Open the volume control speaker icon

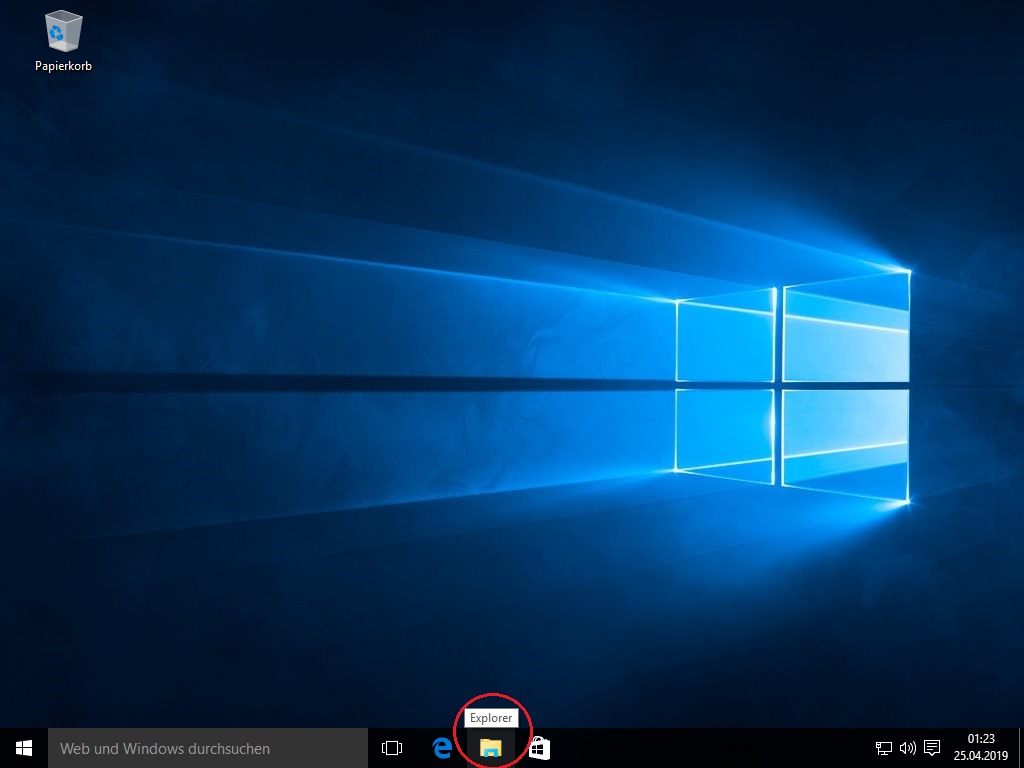click(x=907, y=747)
